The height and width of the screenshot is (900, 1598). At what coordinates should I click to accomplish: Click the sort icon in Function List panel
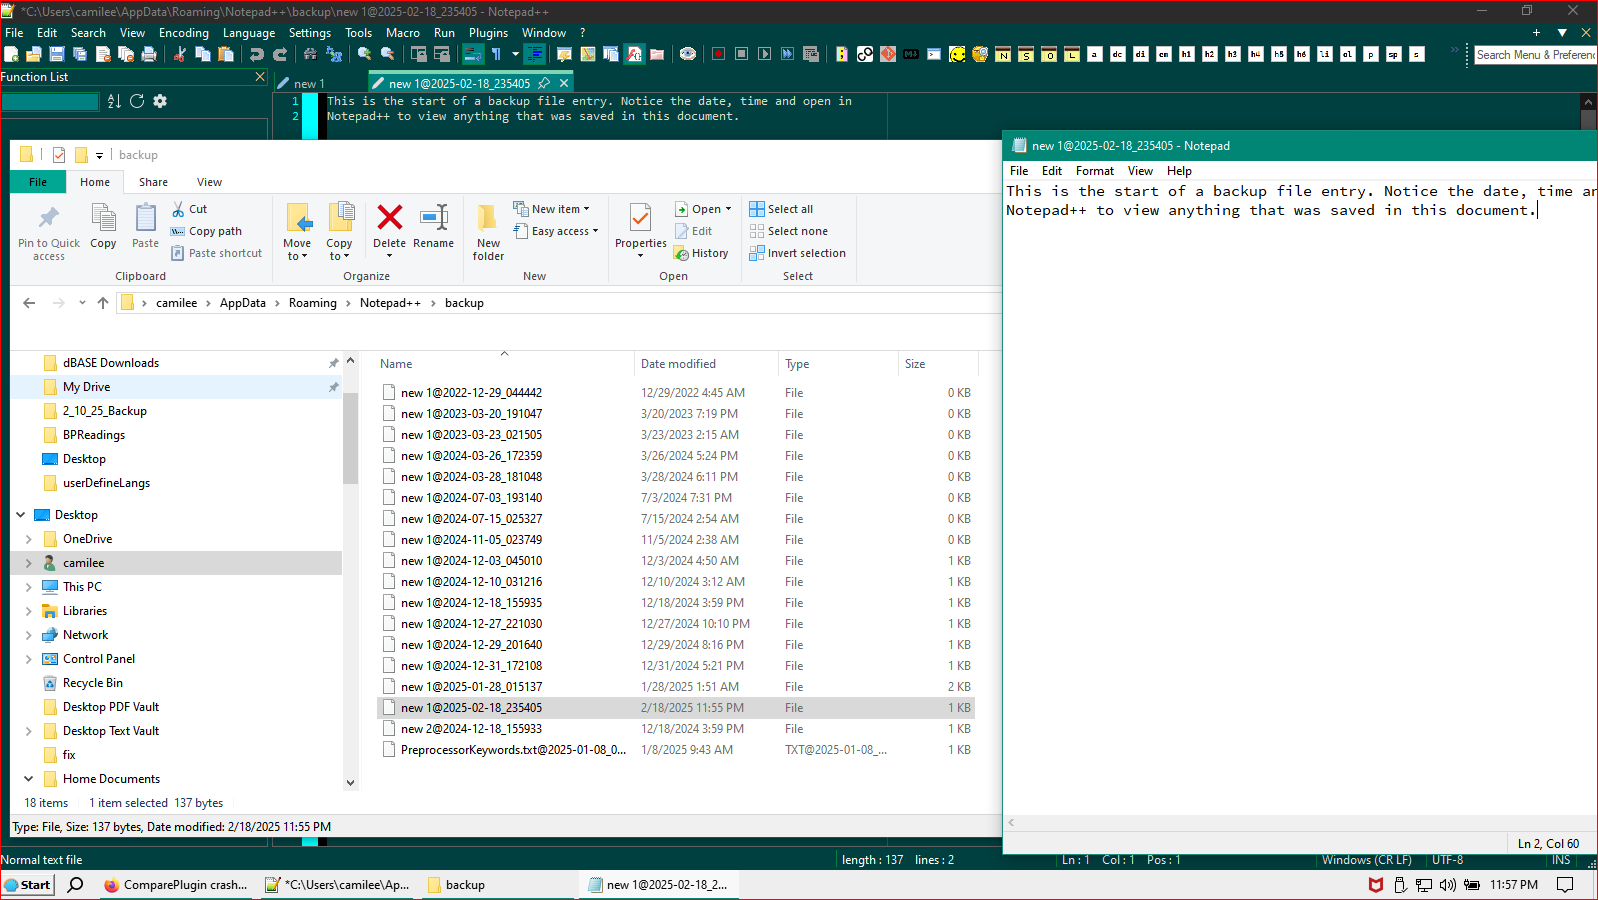point(114,101)
